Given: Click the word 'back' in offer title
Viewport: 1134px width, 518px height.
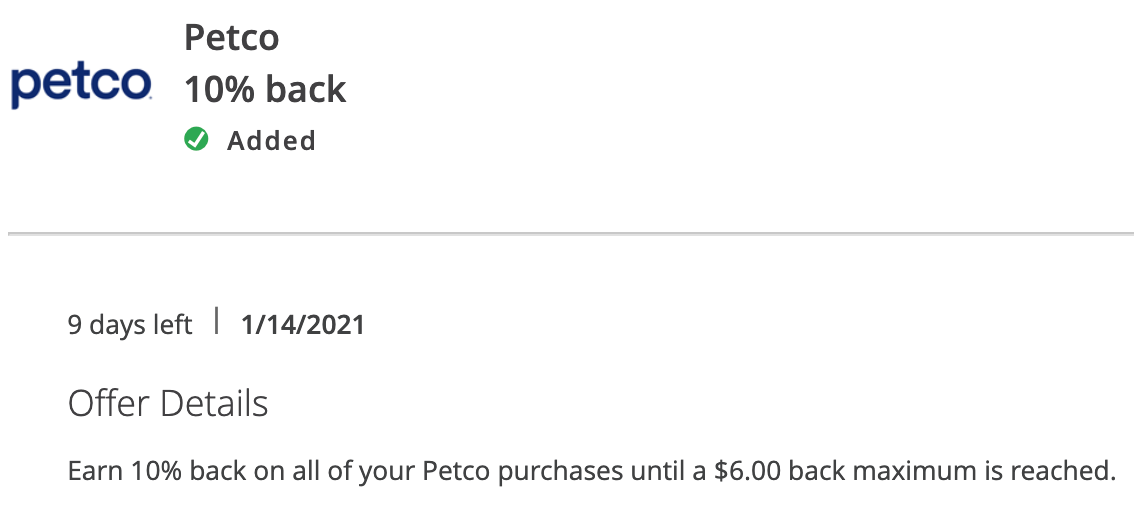Looking at the screenshot, I should click(305, 89).
